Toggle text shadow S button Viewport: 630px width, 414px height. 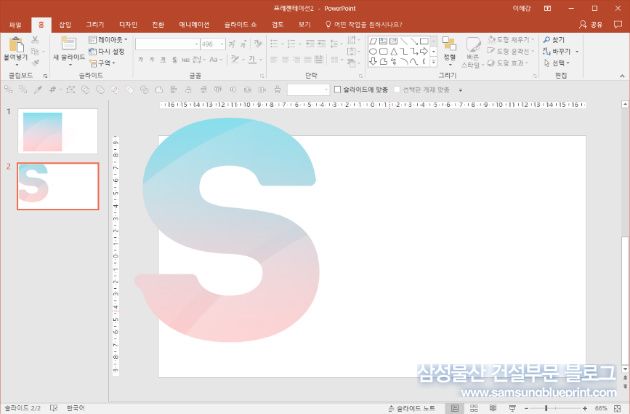174,60
